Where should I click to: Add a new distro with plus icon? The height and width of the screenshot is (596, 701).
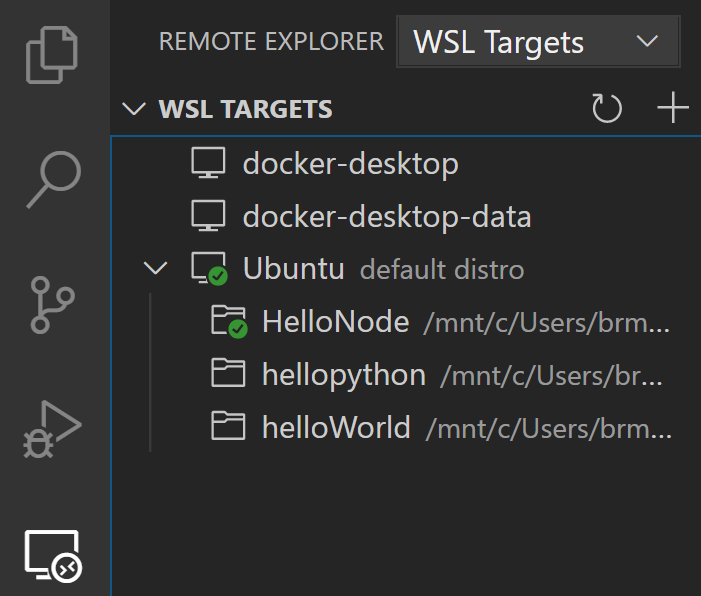pos(673,108)
